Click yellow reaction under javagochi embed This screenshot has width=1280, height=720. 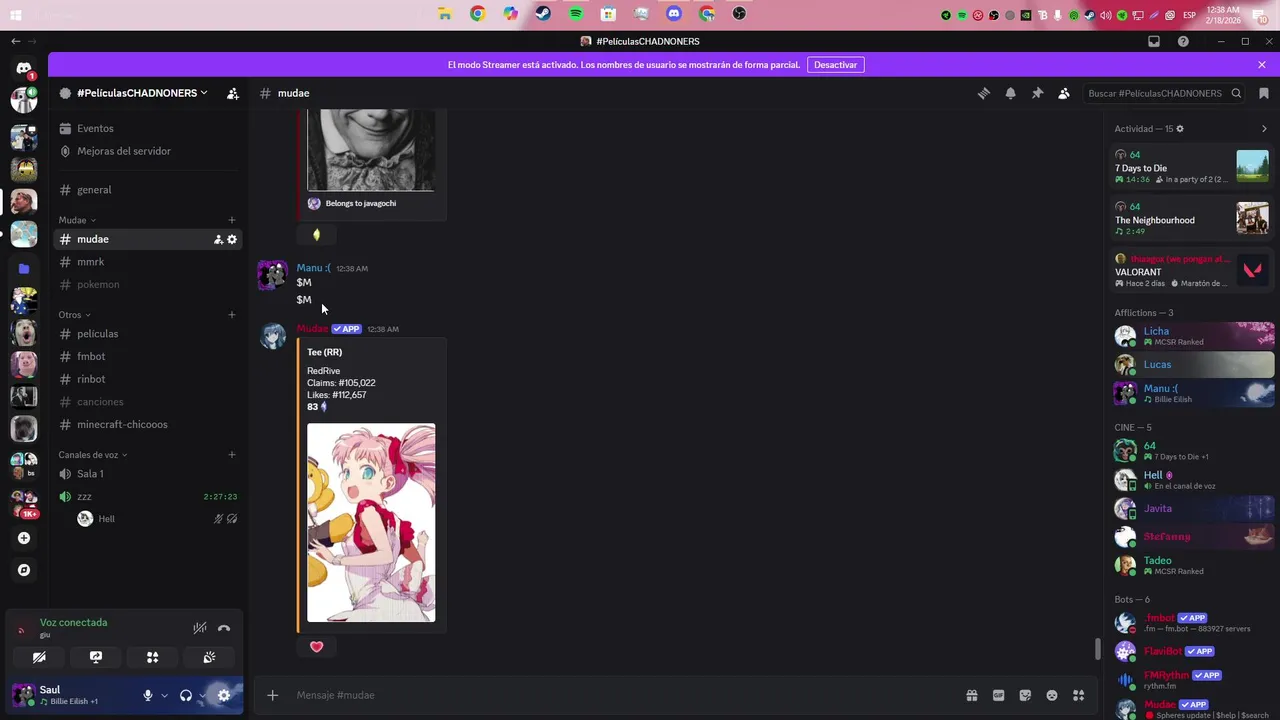click(x=316, y=235)
